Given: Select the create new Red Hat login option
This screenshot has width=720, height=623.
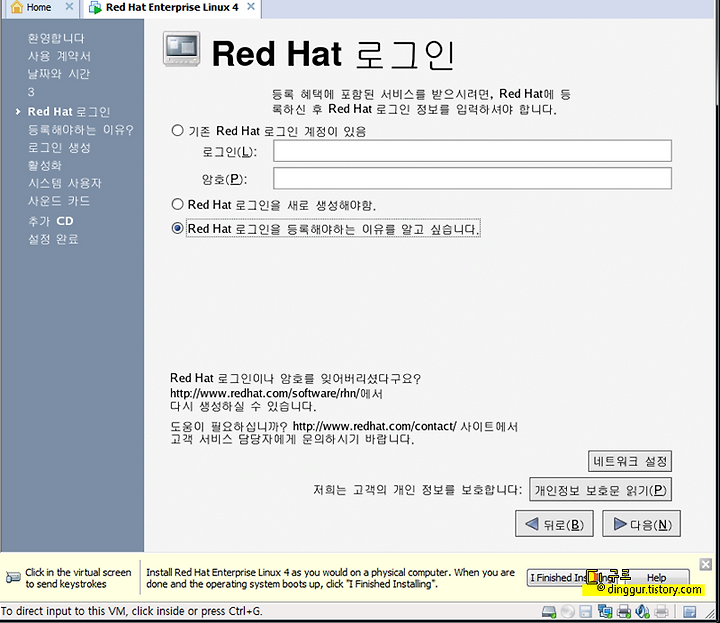Looking at the screenshot, I should 177,204.
